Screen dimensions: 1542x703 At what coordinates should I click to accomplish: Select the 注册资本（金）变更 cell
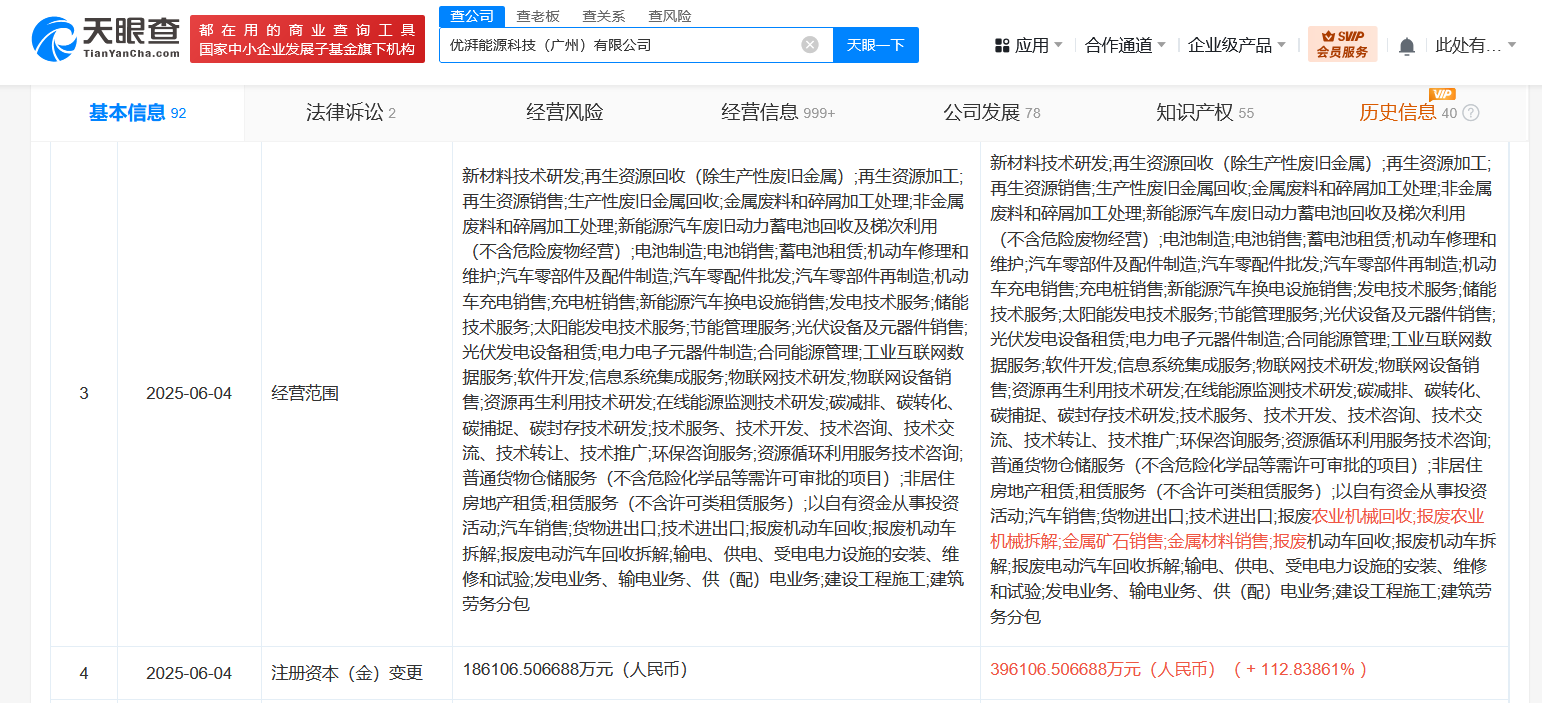357,674
